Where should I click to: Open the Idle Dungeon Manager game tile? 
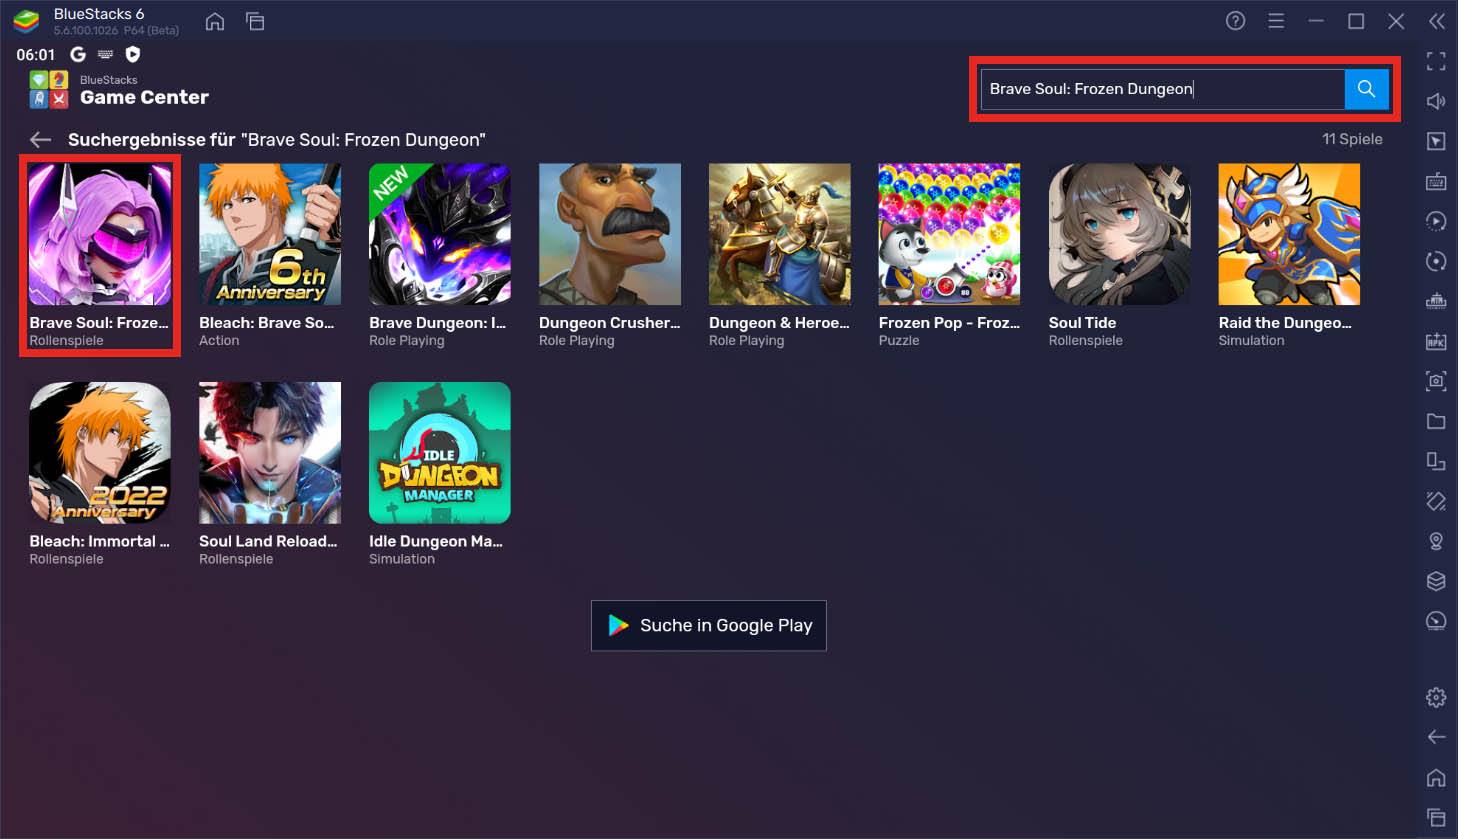click(x=440, y=453)
